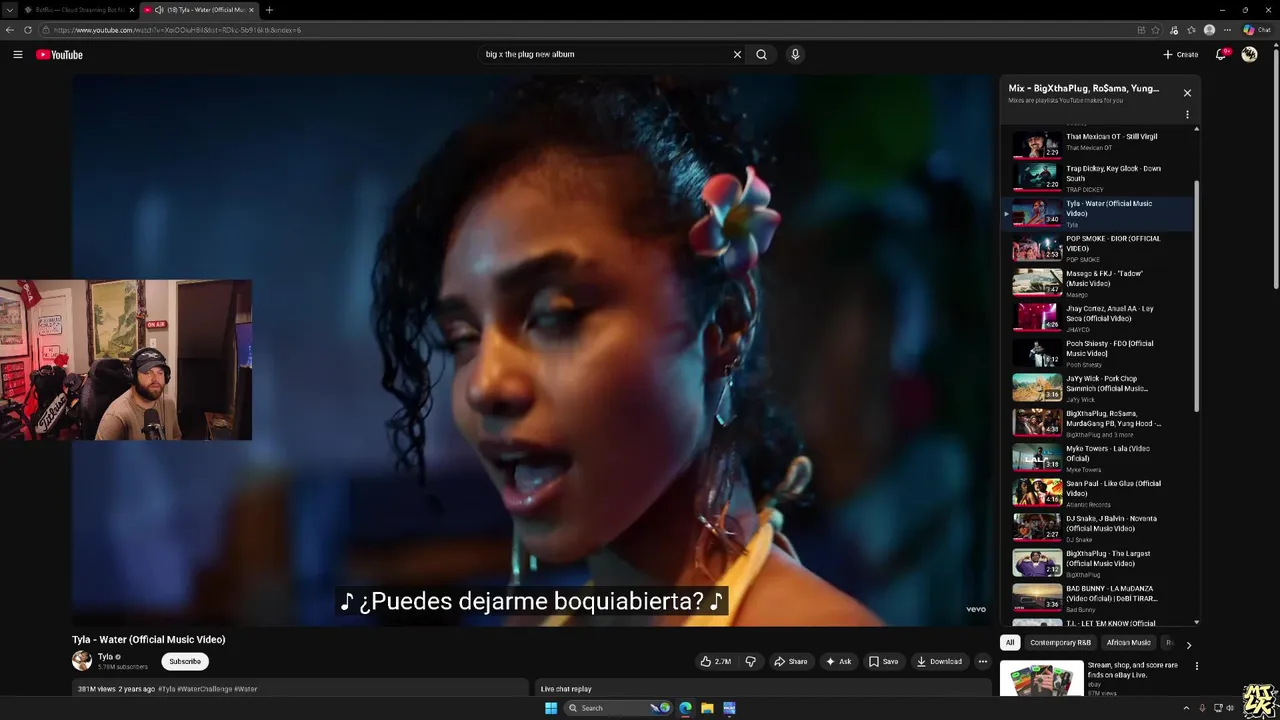Start voice search with the microphone
This screenshot has height=720, width=1280.
pyautogui.click(x=795, y=54)
